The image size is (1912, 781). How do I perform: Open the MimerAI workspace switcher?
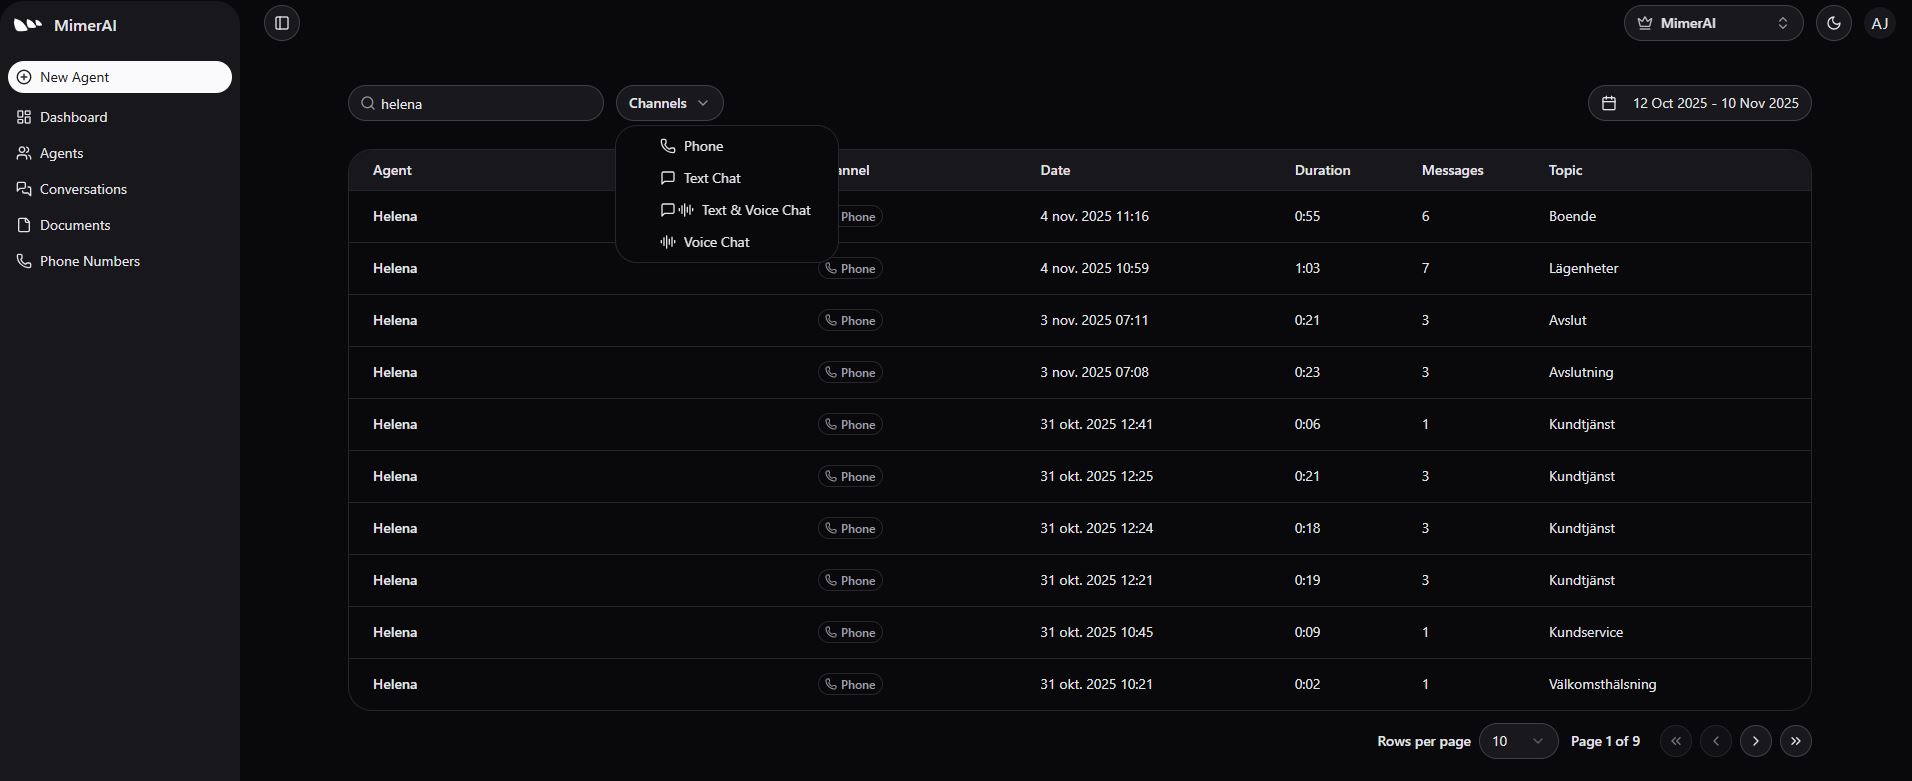coord(1713,23)
